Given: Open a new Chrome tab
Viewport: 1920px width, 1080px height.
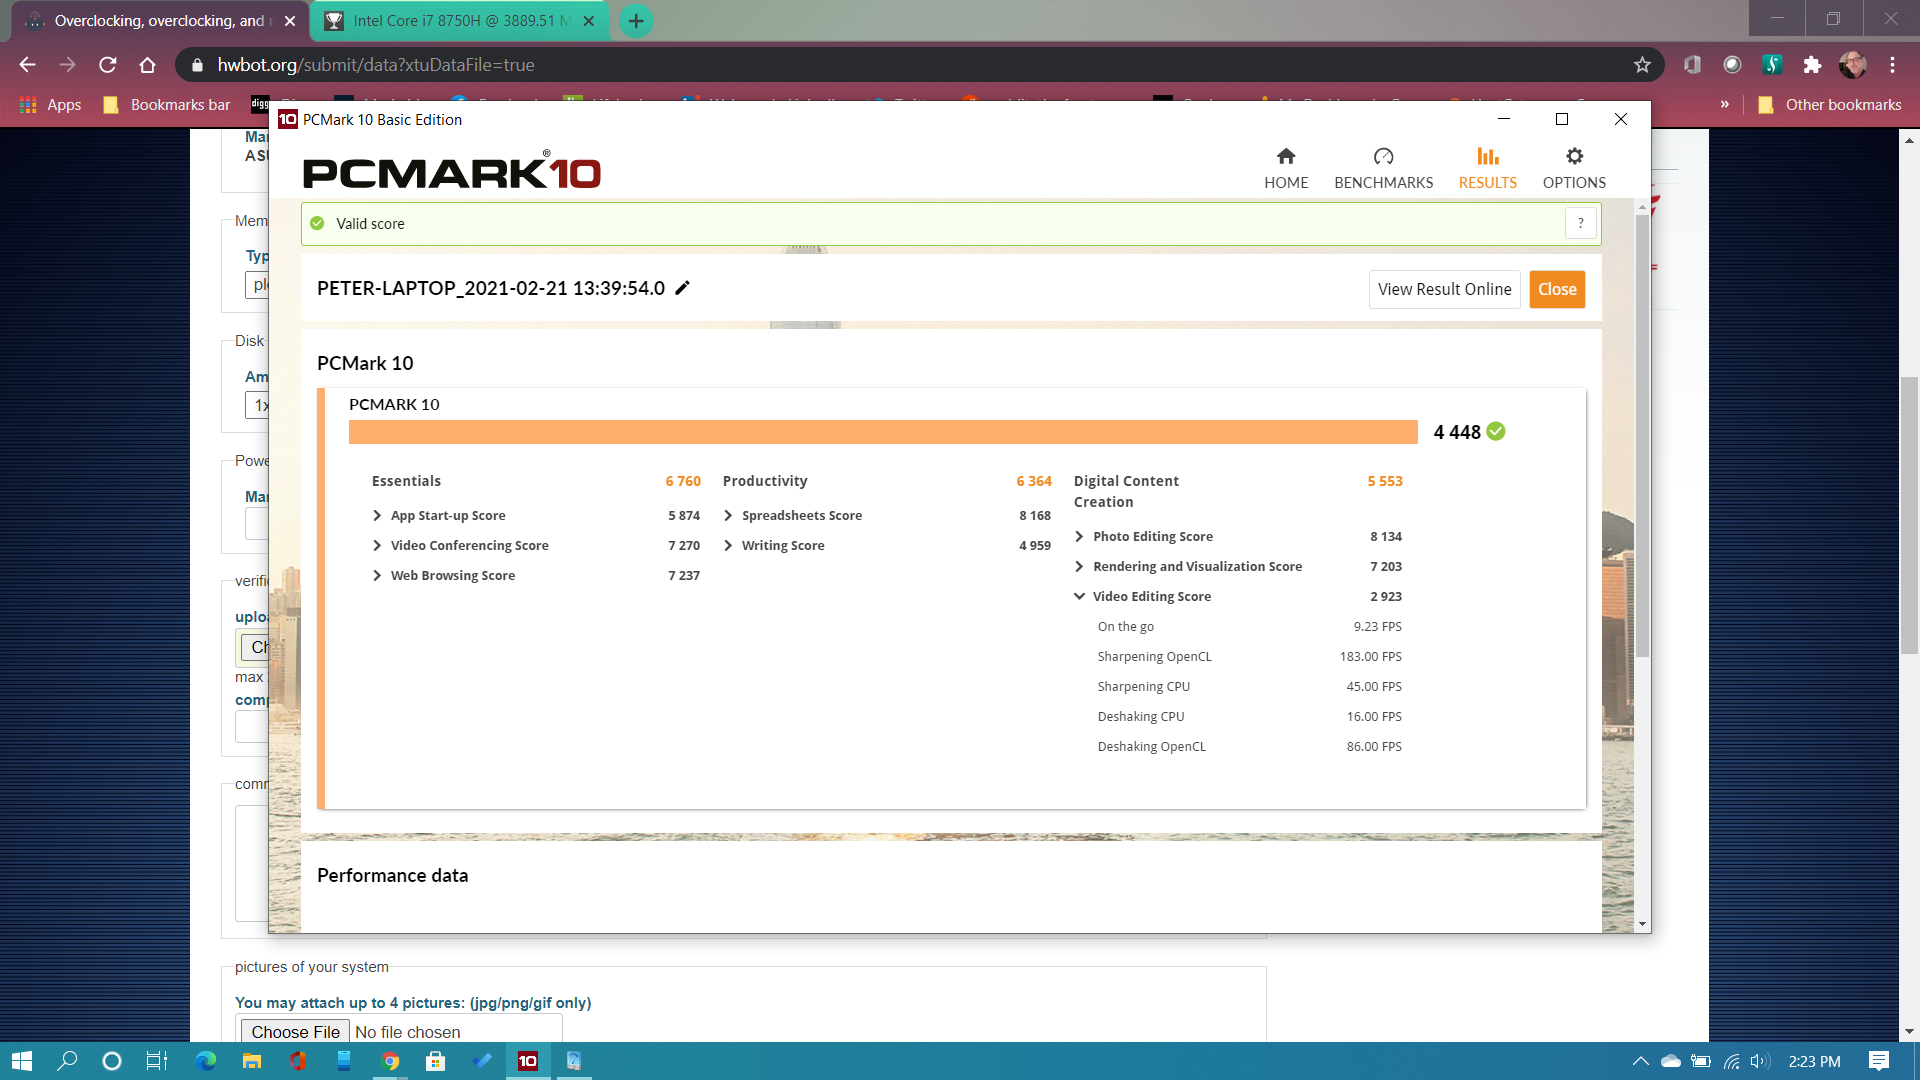Looking at the screenshot, I should (636, 21).
